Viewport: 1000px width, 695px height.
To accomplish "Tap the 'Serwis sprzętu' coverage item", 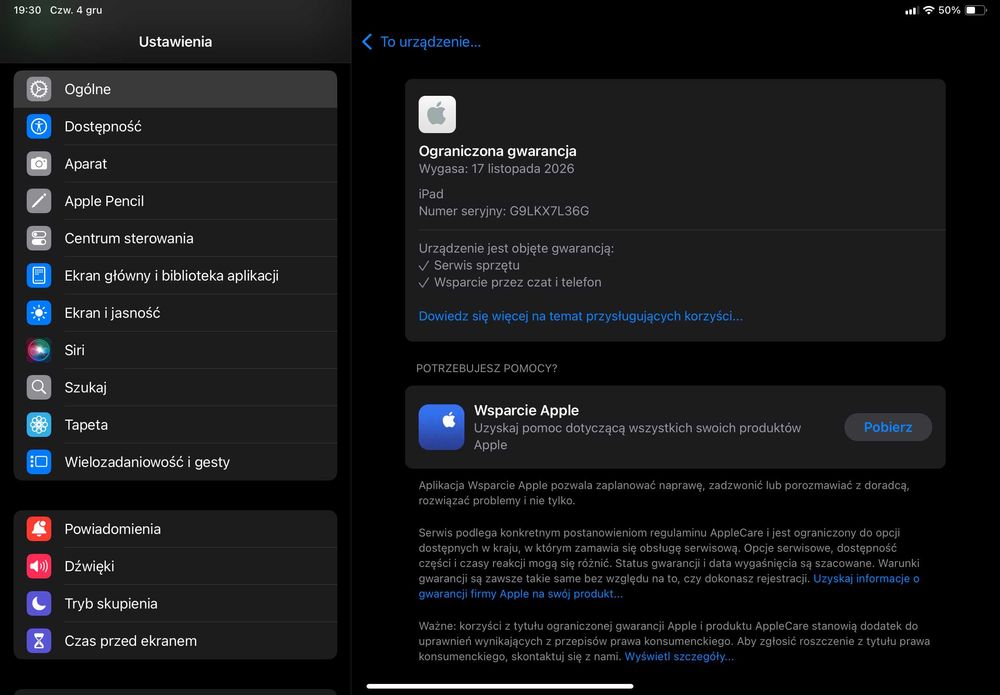I will [476, 265].
